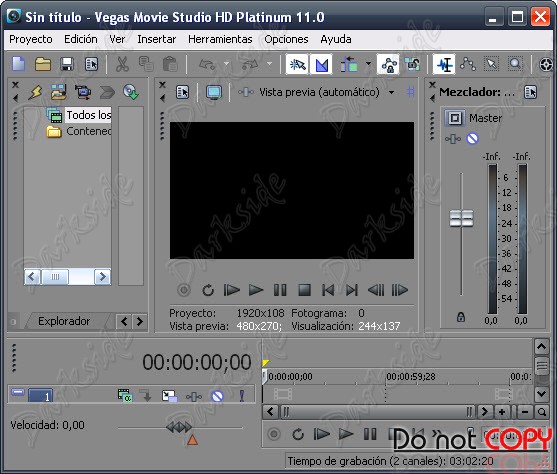Viewport: 557px width, 474px height.
Task: Toggle preview on external monitor
Action: pyautogui.click(x=214, y=92)
